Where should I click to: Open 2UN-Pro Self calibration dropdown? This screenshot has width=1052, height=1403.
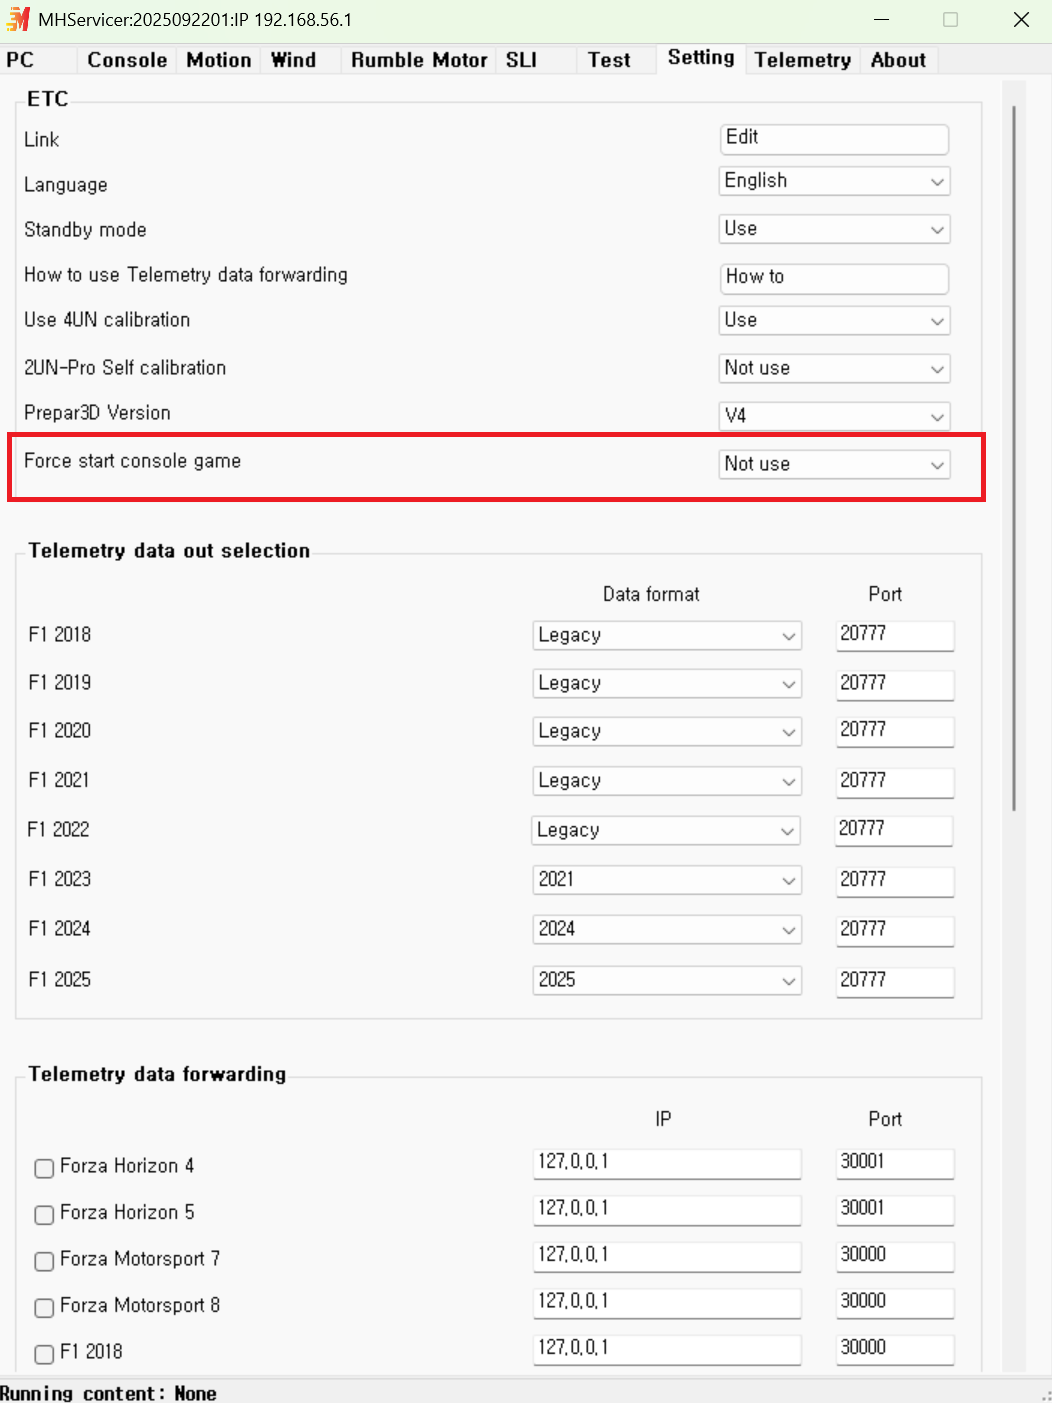coord(834,368)
